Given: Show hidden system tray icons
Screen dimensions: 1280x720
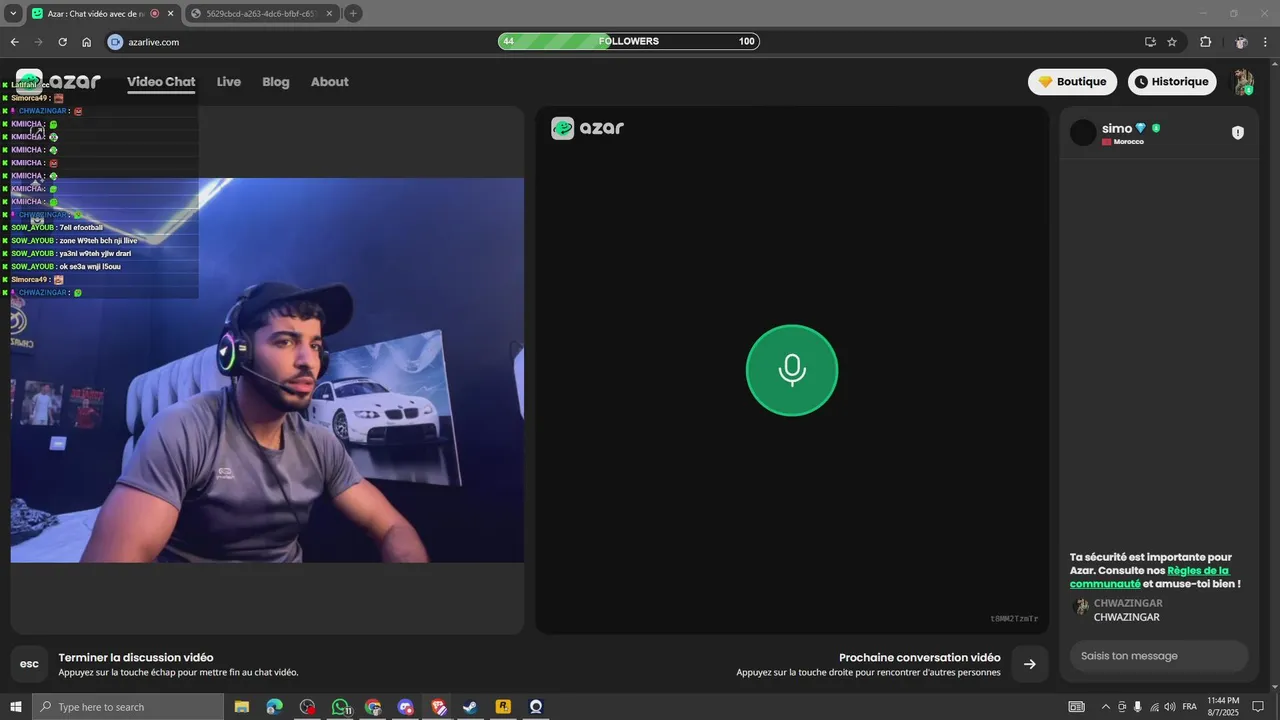Looking at the screenshot, I should [1105, 707].
